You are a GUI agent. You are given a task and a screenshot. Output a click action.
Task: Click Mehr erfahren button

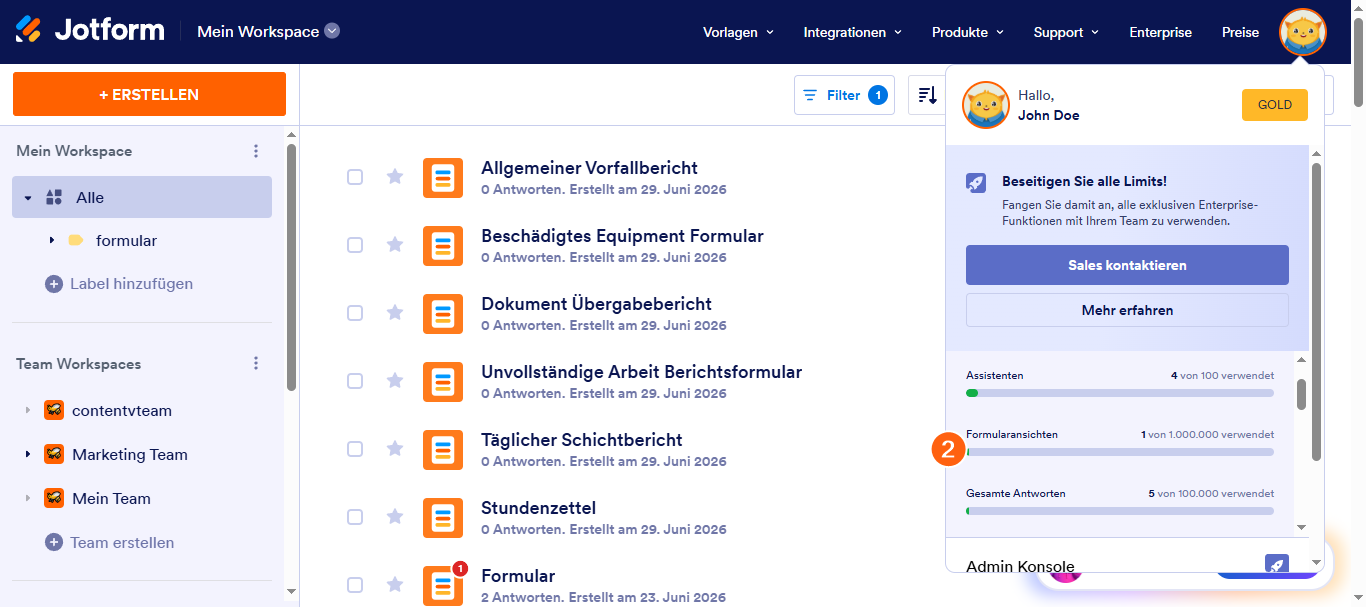[1127, 310]
